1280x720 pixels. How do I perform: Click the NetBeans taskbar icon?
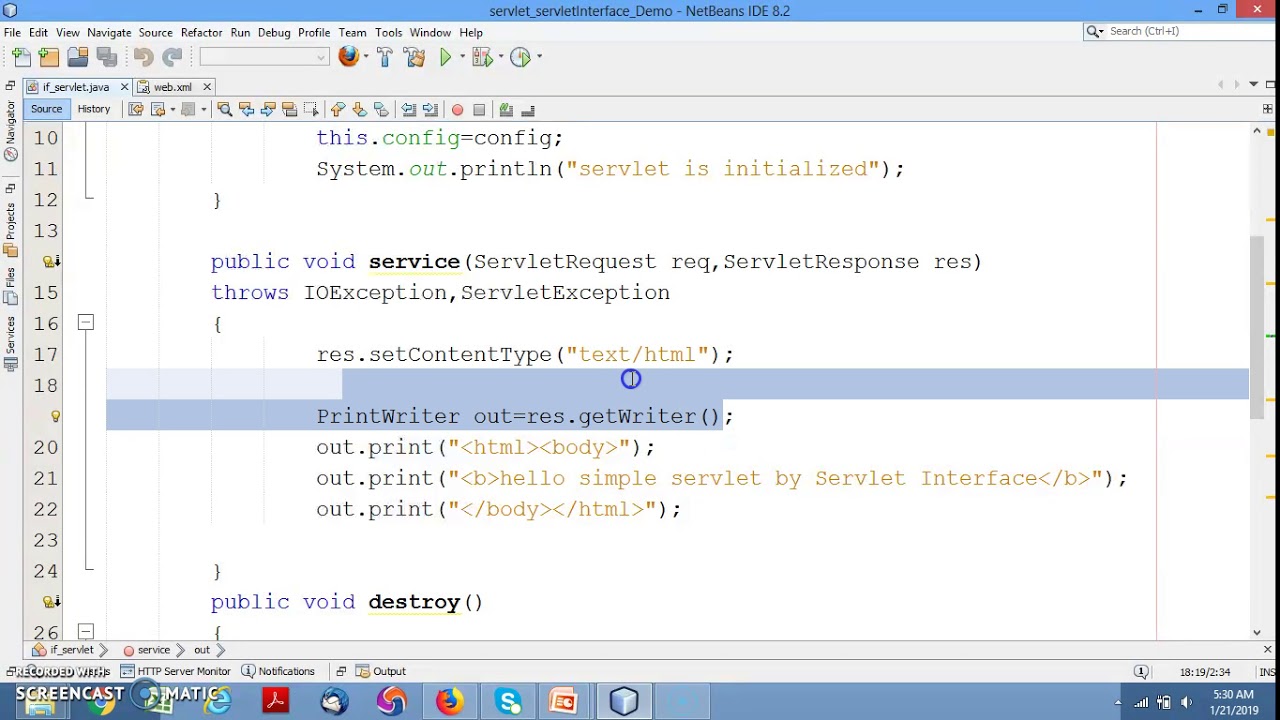624,701
